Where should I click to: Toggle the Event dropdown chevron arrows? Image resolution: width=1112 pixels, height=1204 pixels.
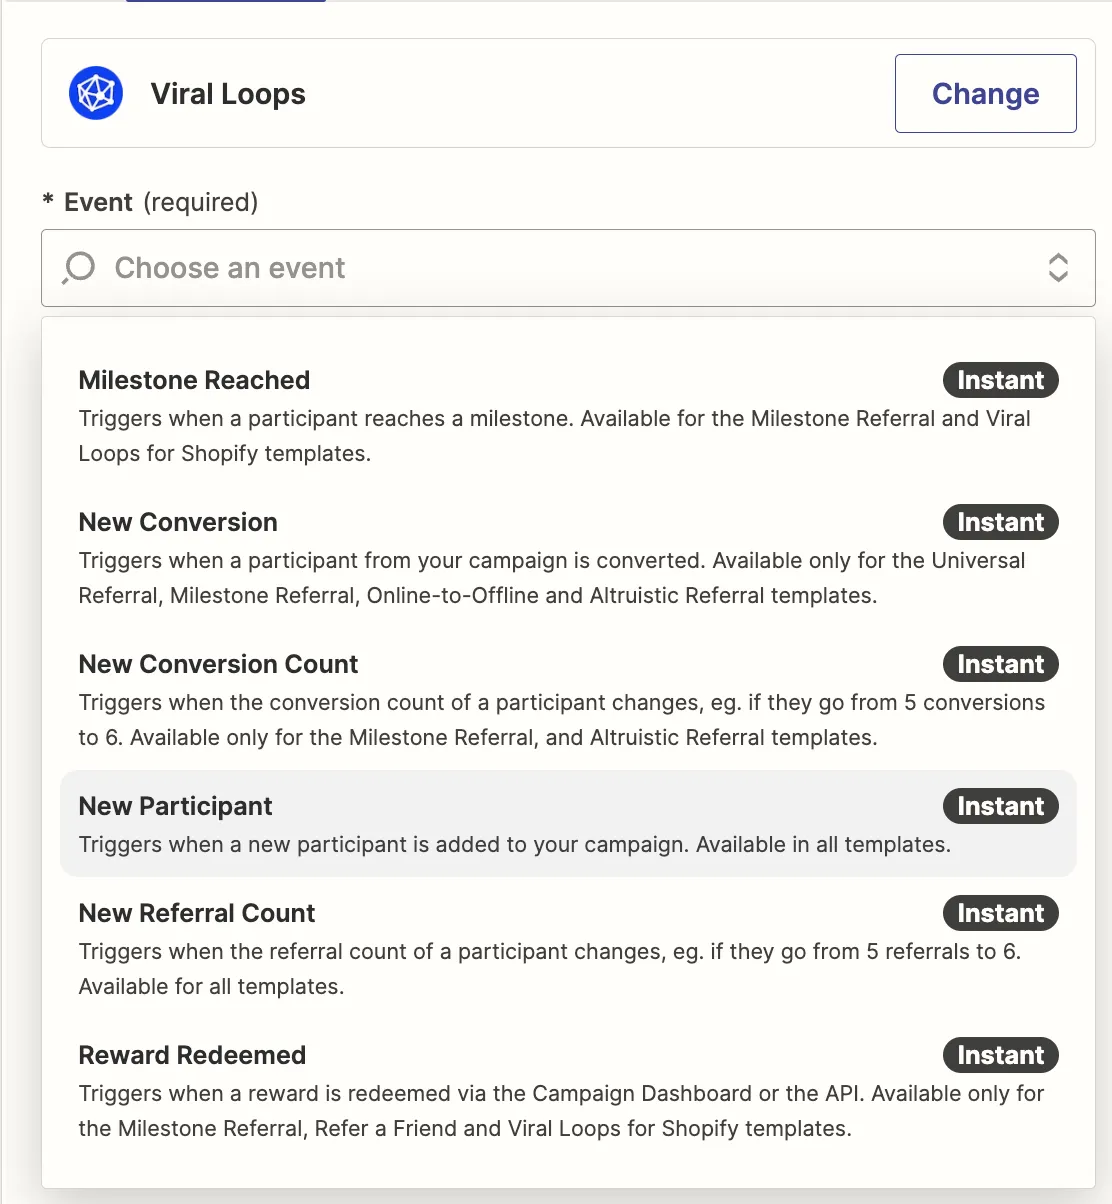click(1058, 268)
